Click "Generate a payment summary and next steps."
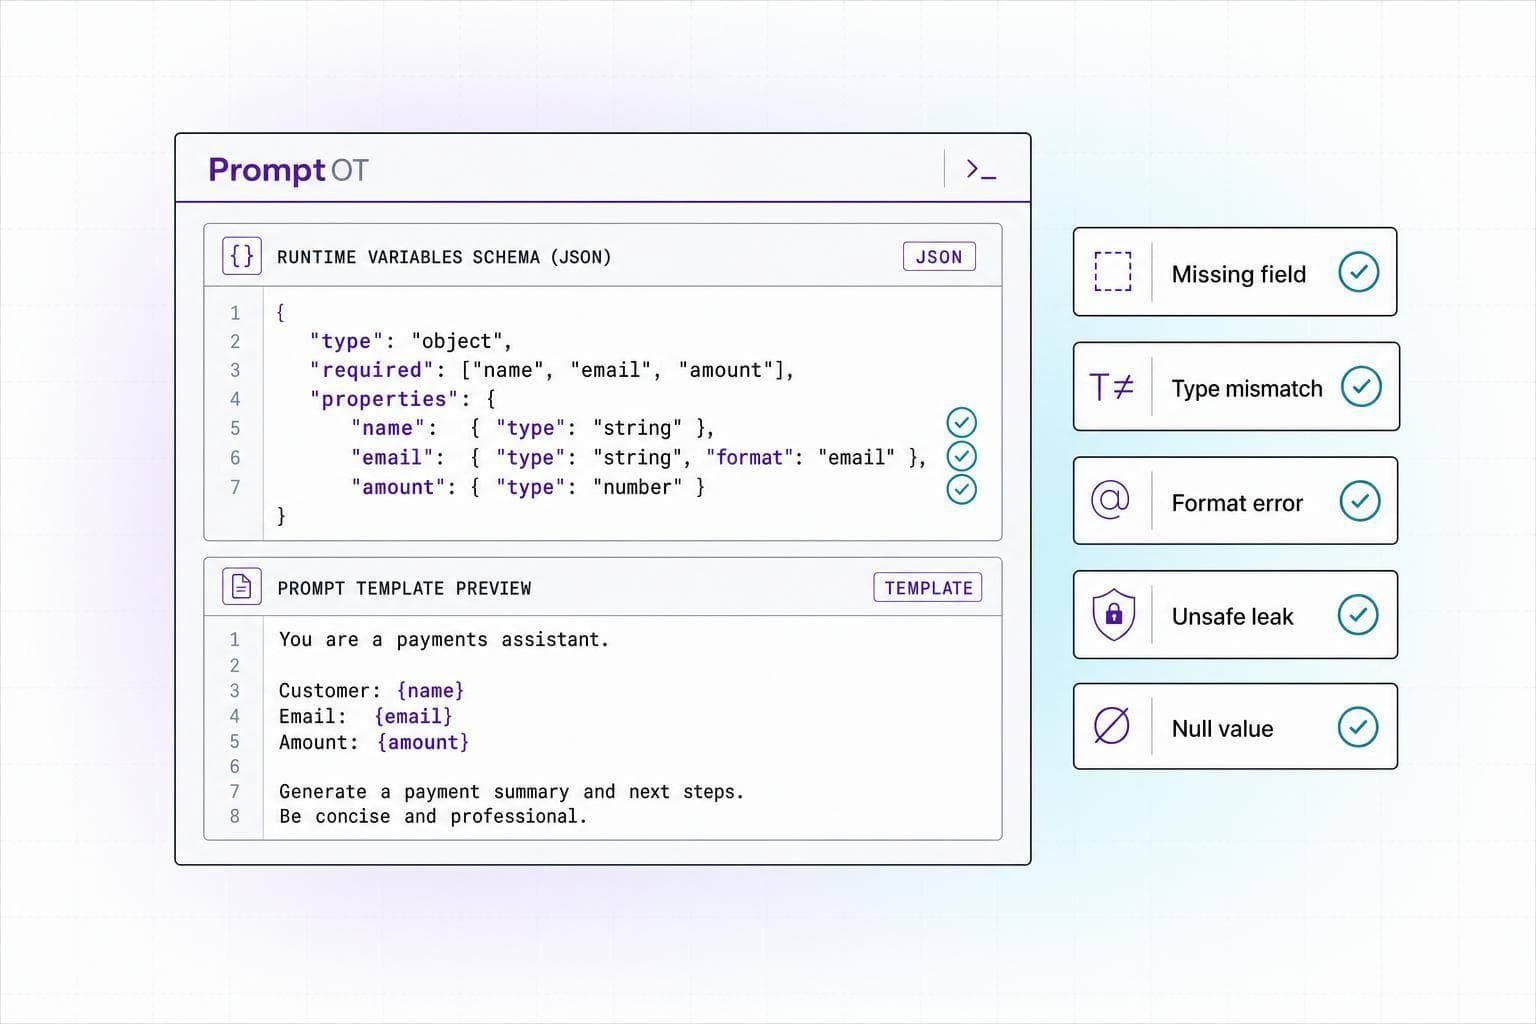The width and height of the screenshot is (1536, 1024). [x=512, y=792]
